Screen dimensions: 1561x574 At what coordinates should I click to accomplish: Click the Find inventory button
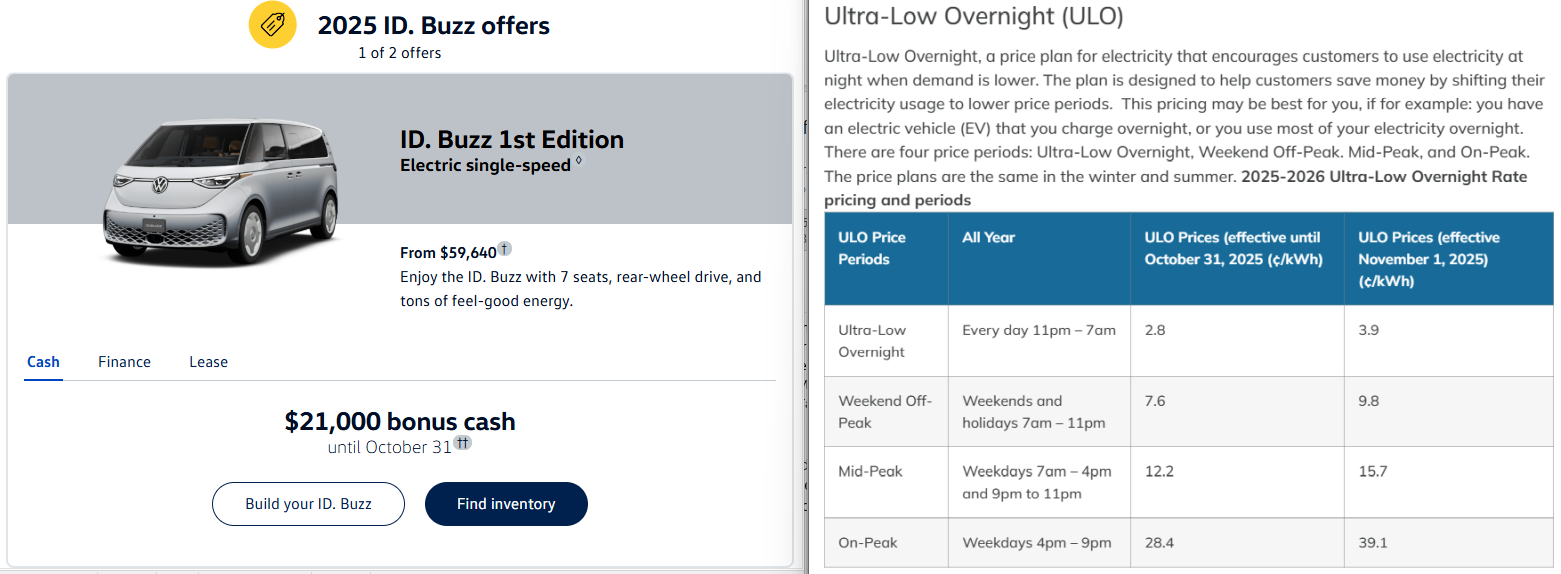pyautogui.click(x=506, y=504)
